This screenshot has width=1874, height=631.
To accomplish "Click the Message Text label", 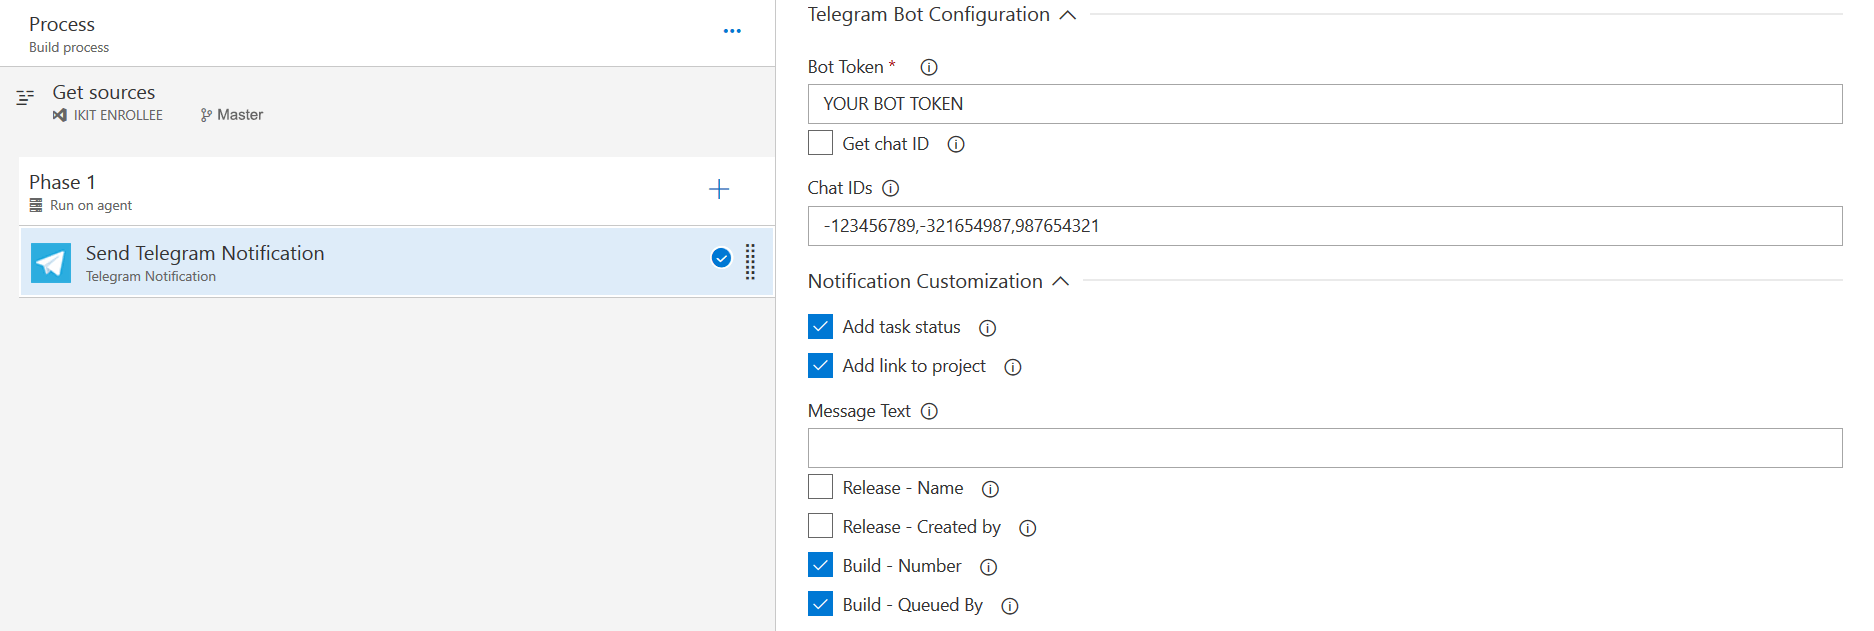I will tap(859, 411).
